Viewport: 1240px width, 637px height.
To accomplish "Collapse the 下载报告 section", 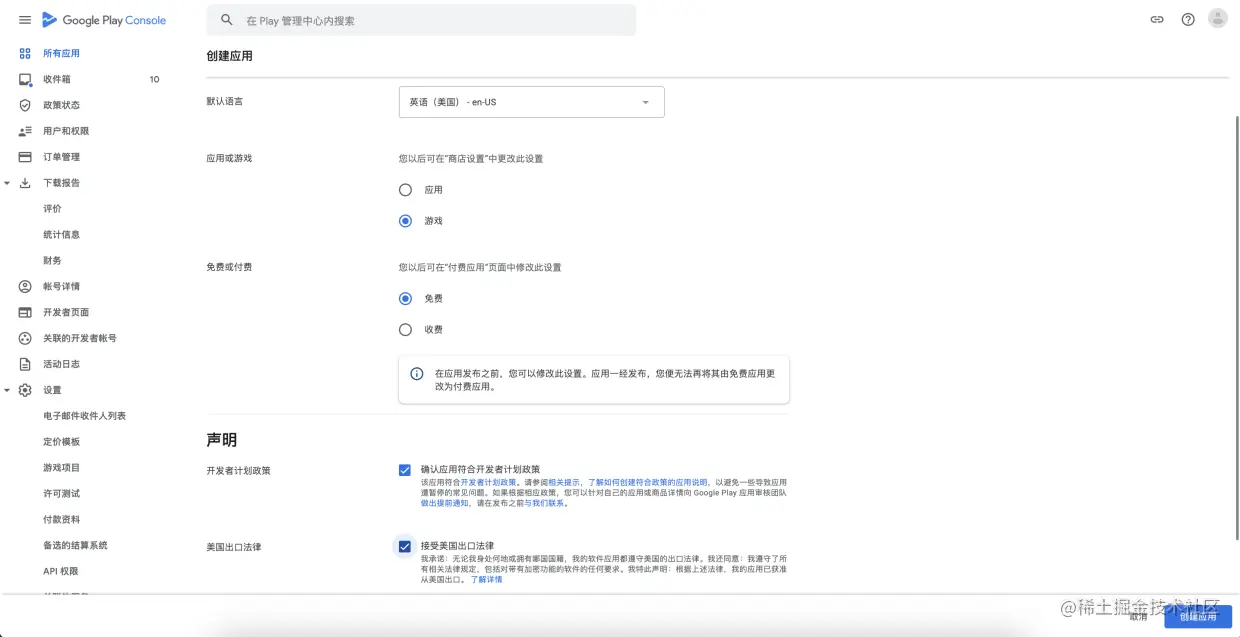I will tap(8, 182).
